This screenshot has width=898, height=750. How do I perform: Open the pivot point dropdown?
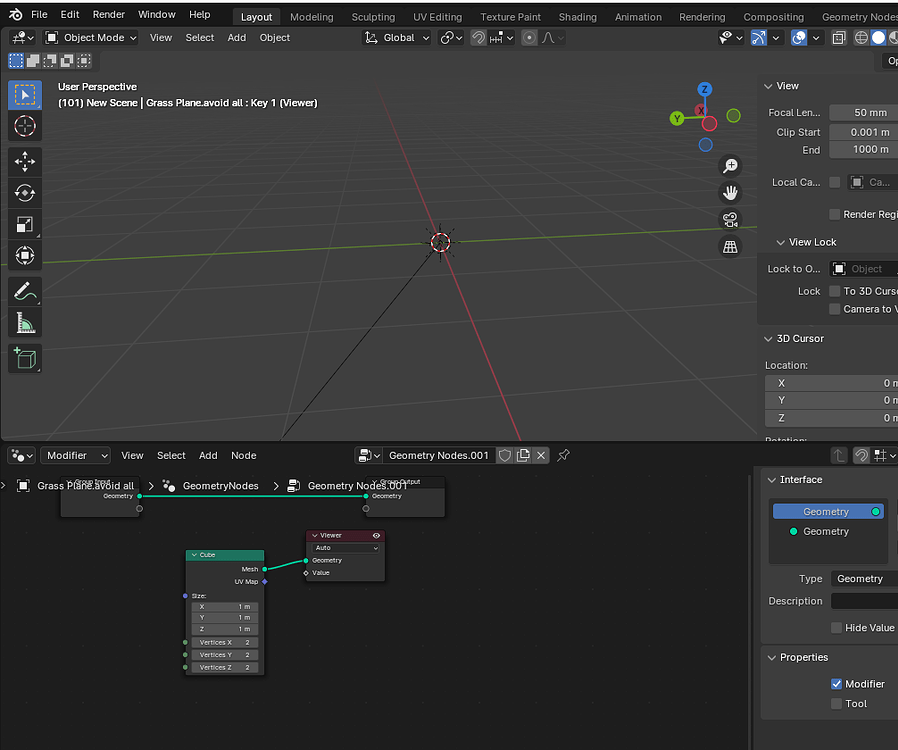coord(451,38)
